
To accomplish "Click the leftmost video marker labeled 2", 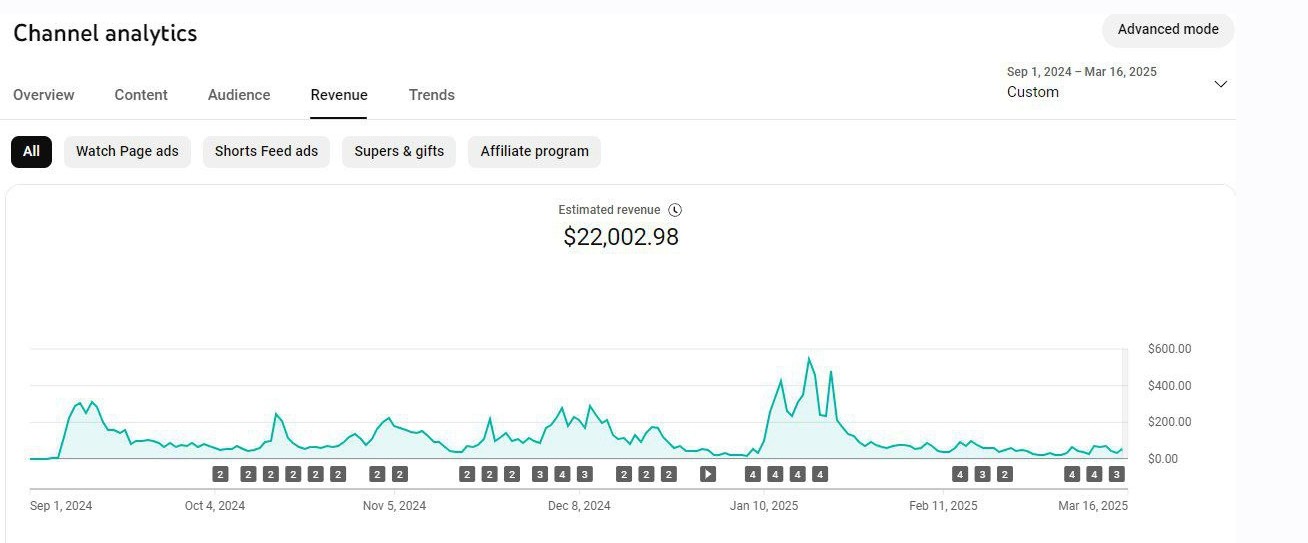I will 220,474.
